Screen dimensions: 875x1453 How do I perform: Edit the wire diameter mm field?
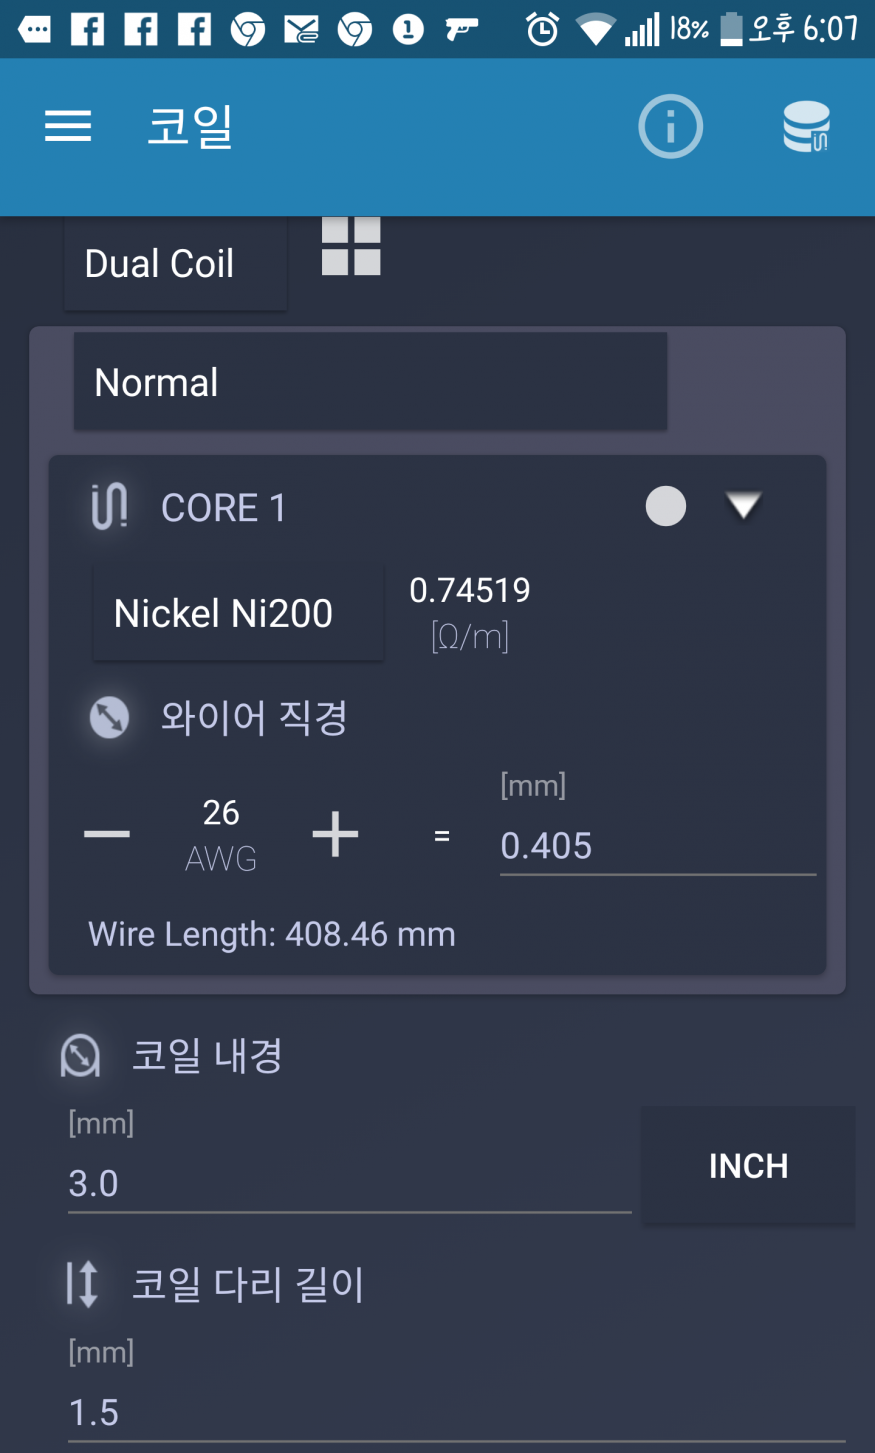[x=657, y=846]
